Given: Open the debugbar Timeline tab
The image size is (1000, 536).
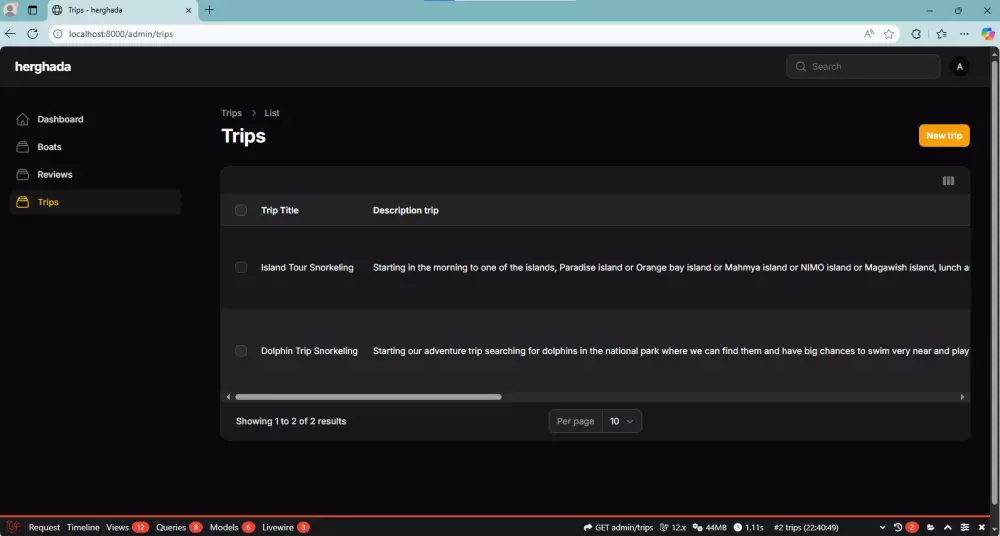Looking at the screenshot, I should click(x=83, y=528).
